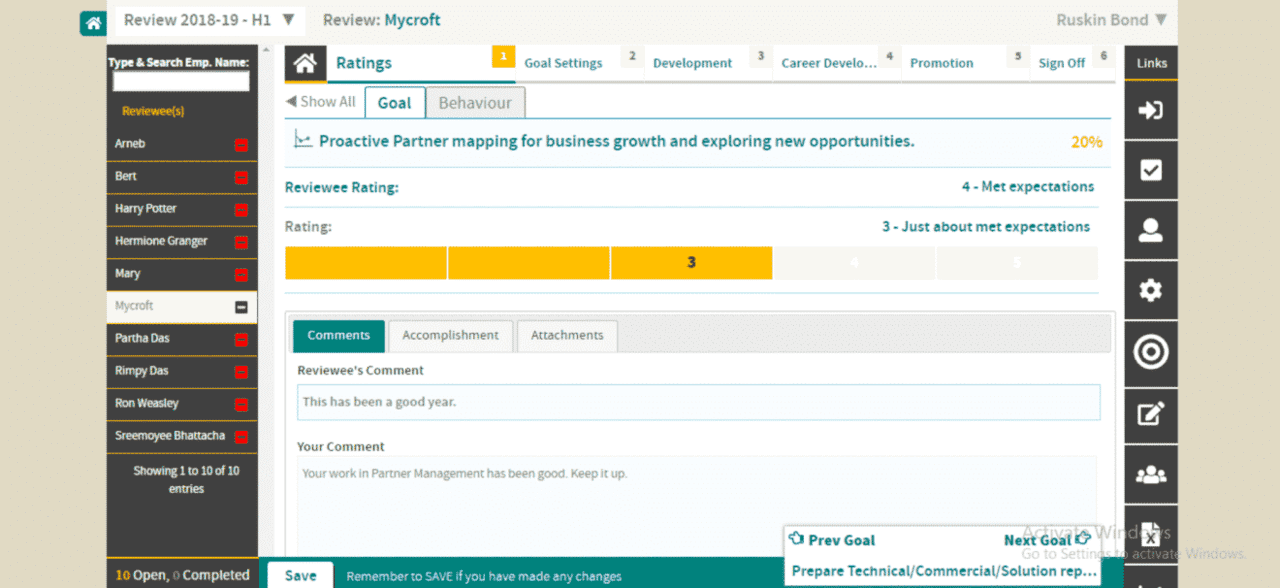Click the target goal icon in Links sidebar
The width and height of the screenshot is (1280, 588).
point(1151,352)
